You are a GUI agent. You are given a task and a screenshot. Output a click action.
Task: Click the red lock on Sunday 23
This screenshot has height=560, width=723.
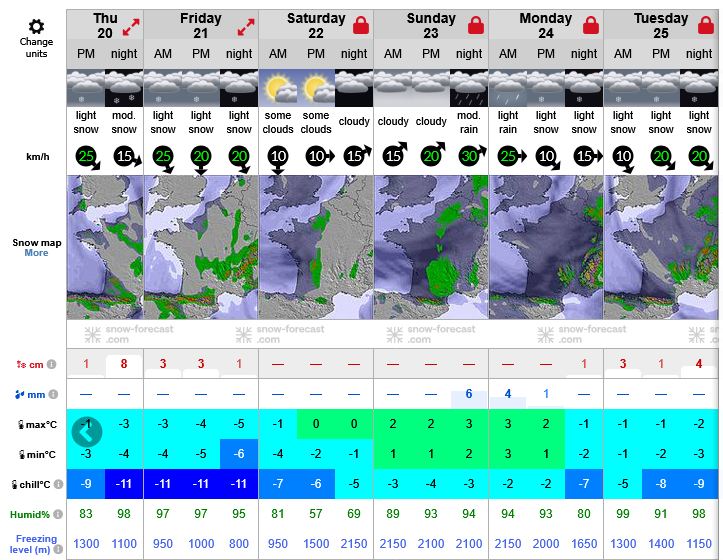[476, 26]
